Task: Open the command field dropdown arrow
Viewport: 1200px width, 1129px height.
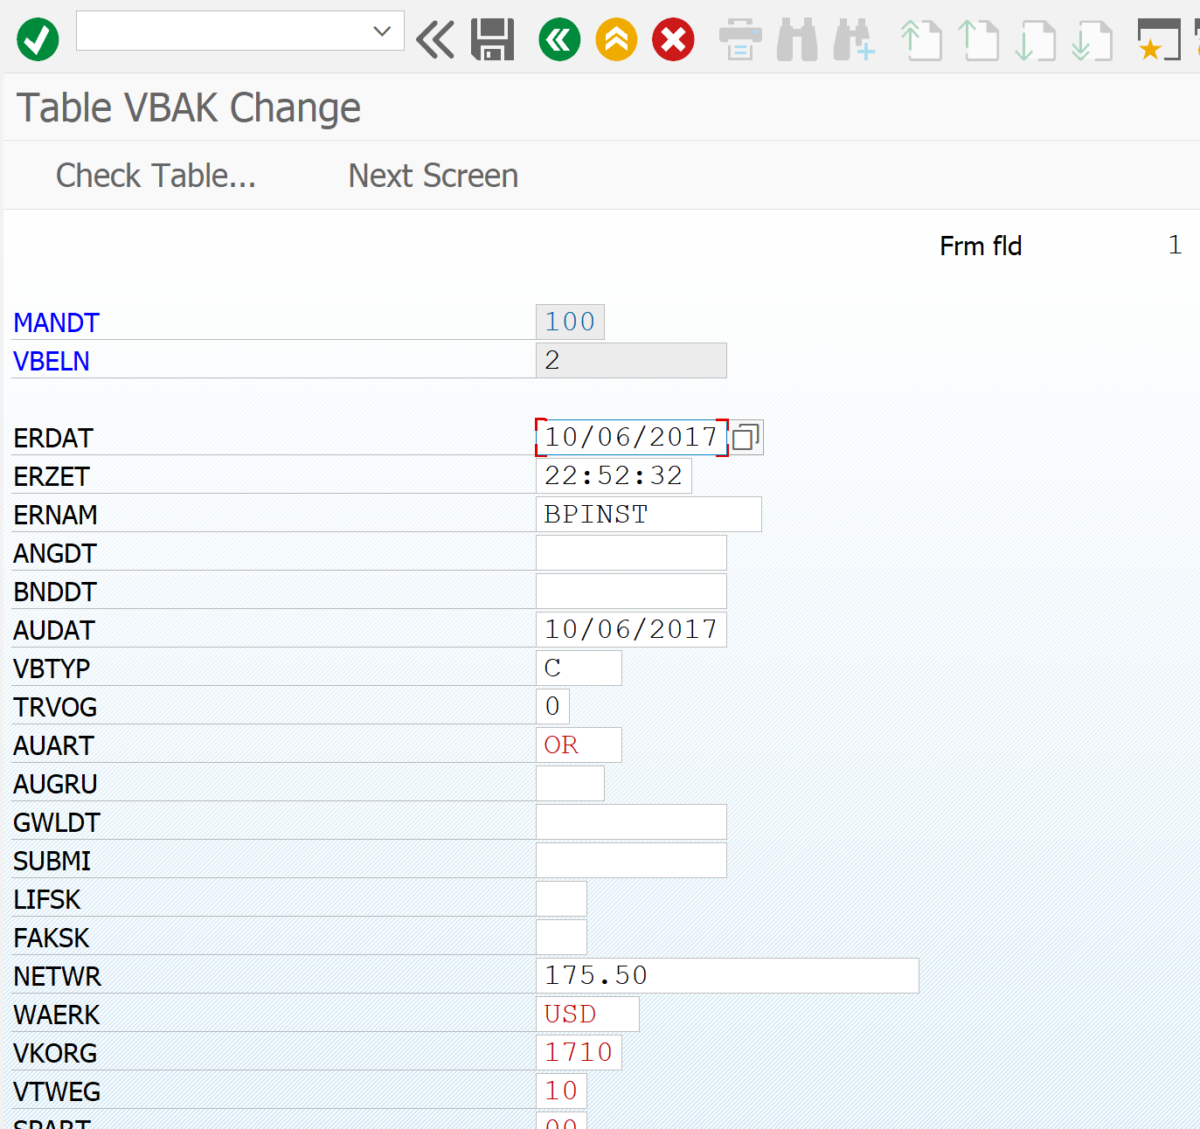Action: click(x=381, y=31)
